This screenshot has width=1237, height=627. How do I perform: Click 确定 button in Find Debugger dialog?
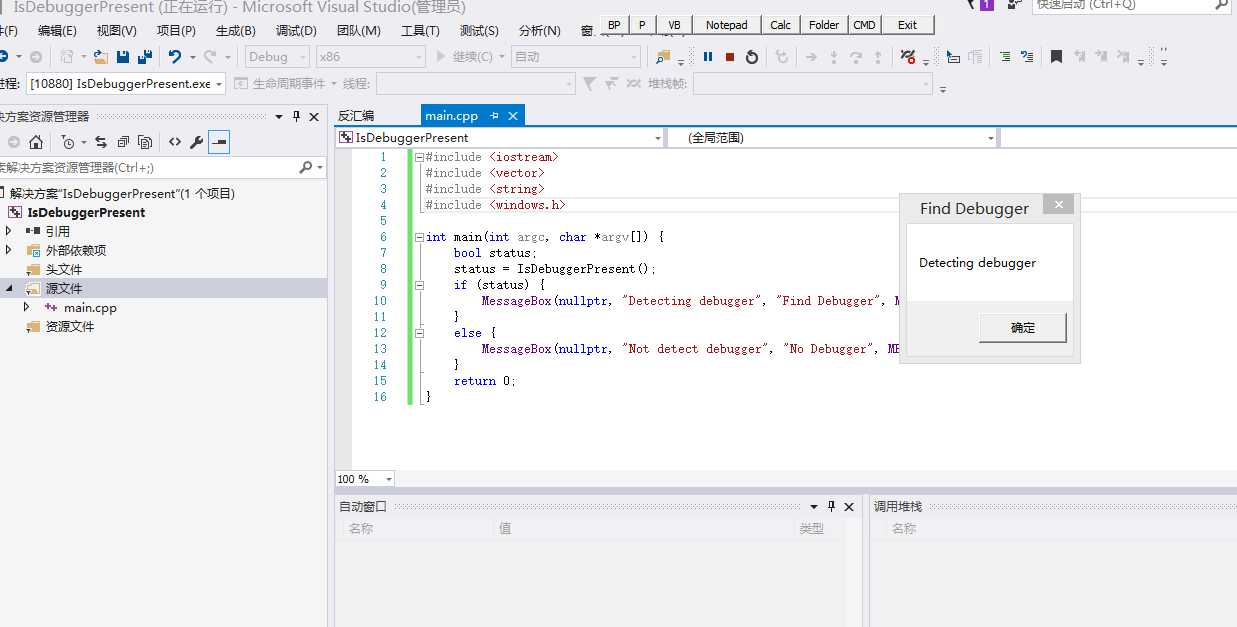click(x=1023, y=327)
